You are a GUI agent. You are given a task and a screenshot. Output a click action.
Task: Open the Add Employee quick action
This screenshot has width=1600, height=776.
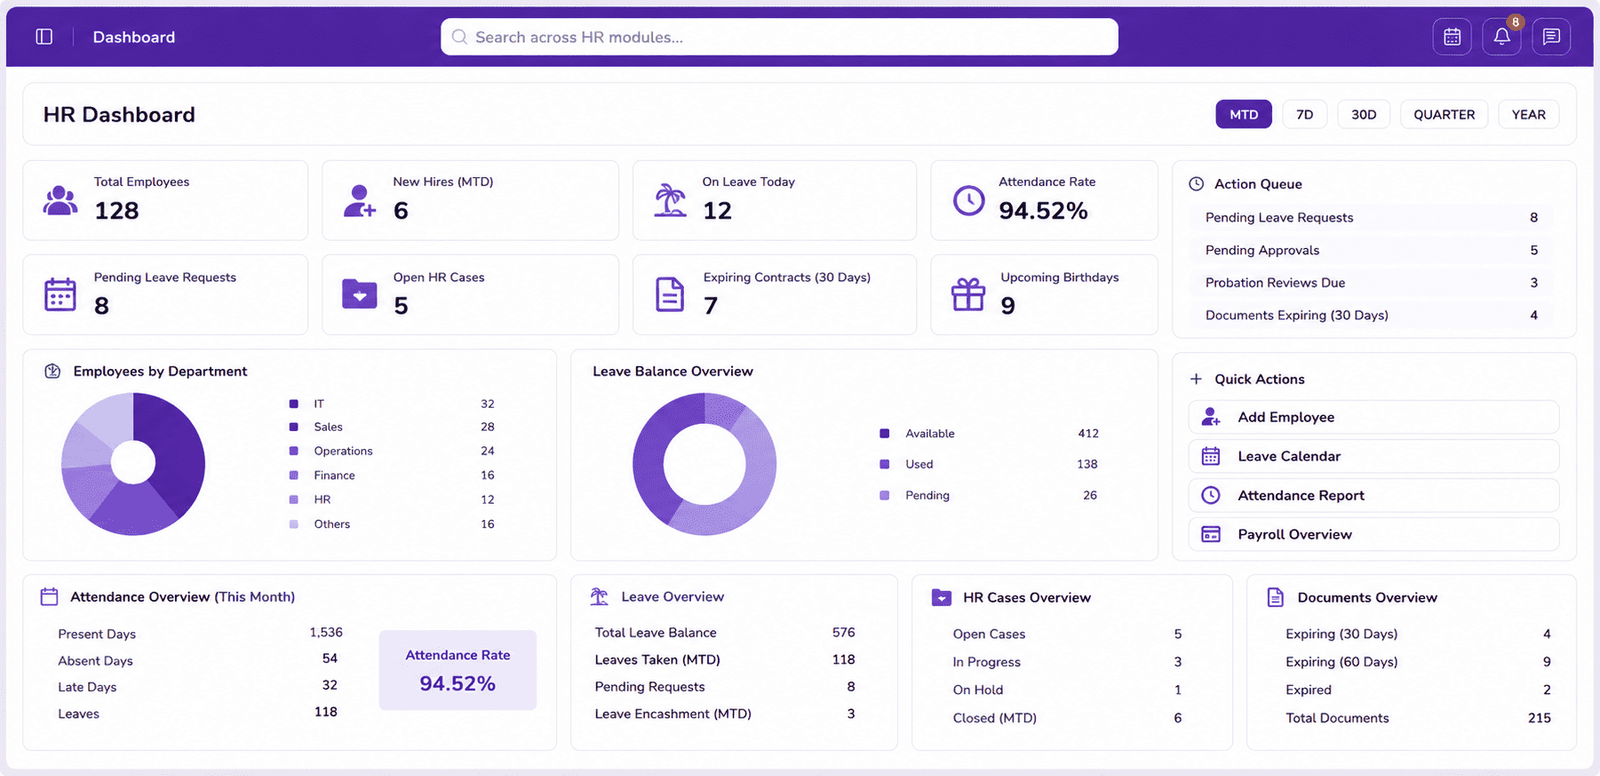[x=1374, y=417]
